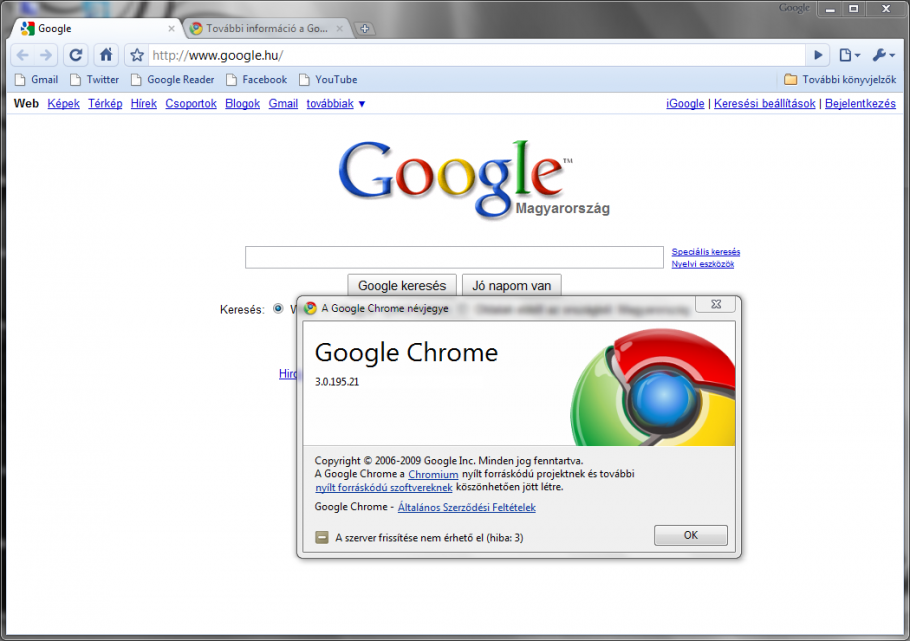Open the page menu icon

pos(850,55)
